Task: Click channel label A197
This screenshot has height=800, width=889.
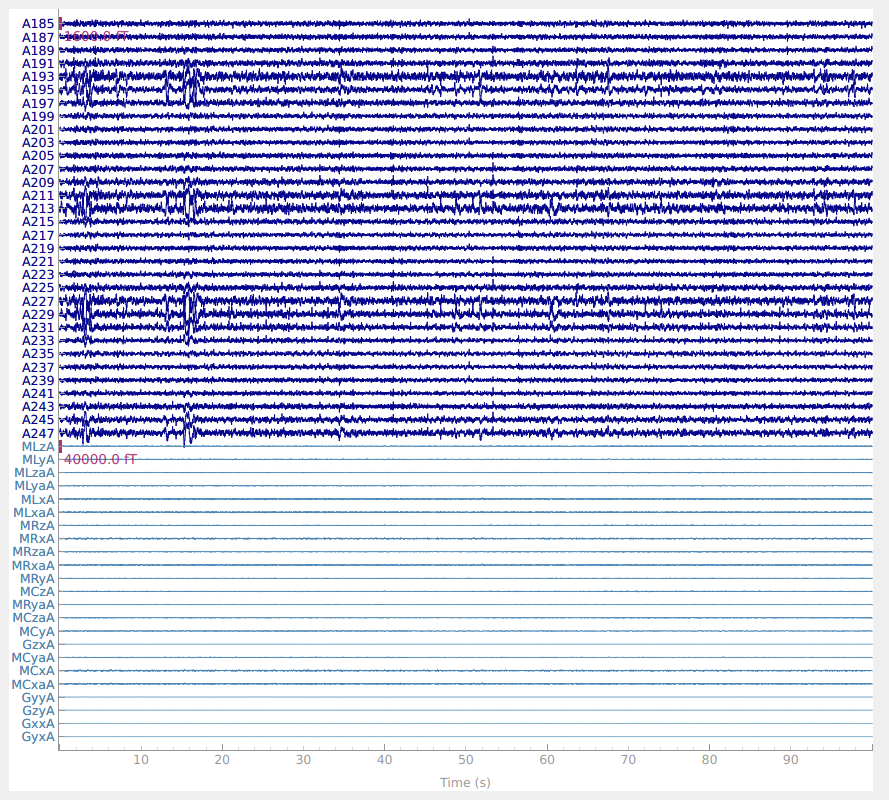Action: pyautogui.click(x=38, y=103)
